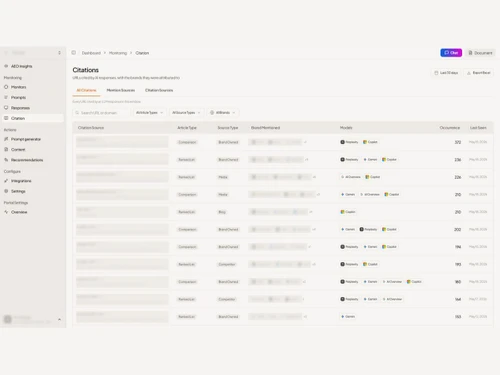Launch the Prompt generator icon
This screenshot has height=375, width=500.
click(x=6, y=139)
